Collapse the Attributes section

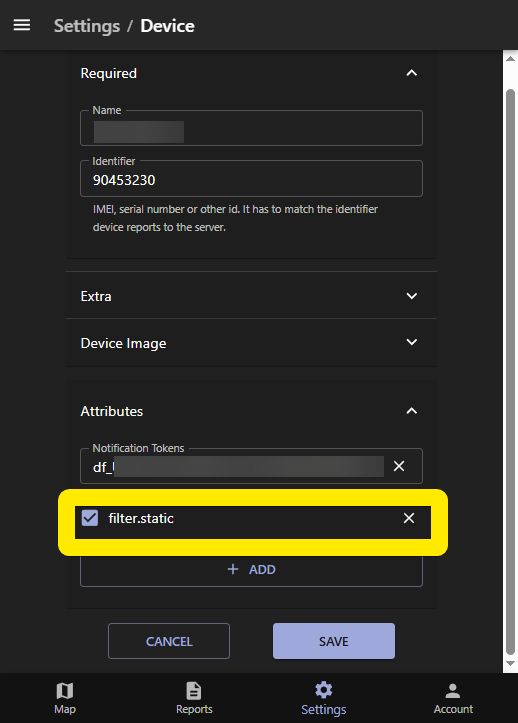pos(411,411)
